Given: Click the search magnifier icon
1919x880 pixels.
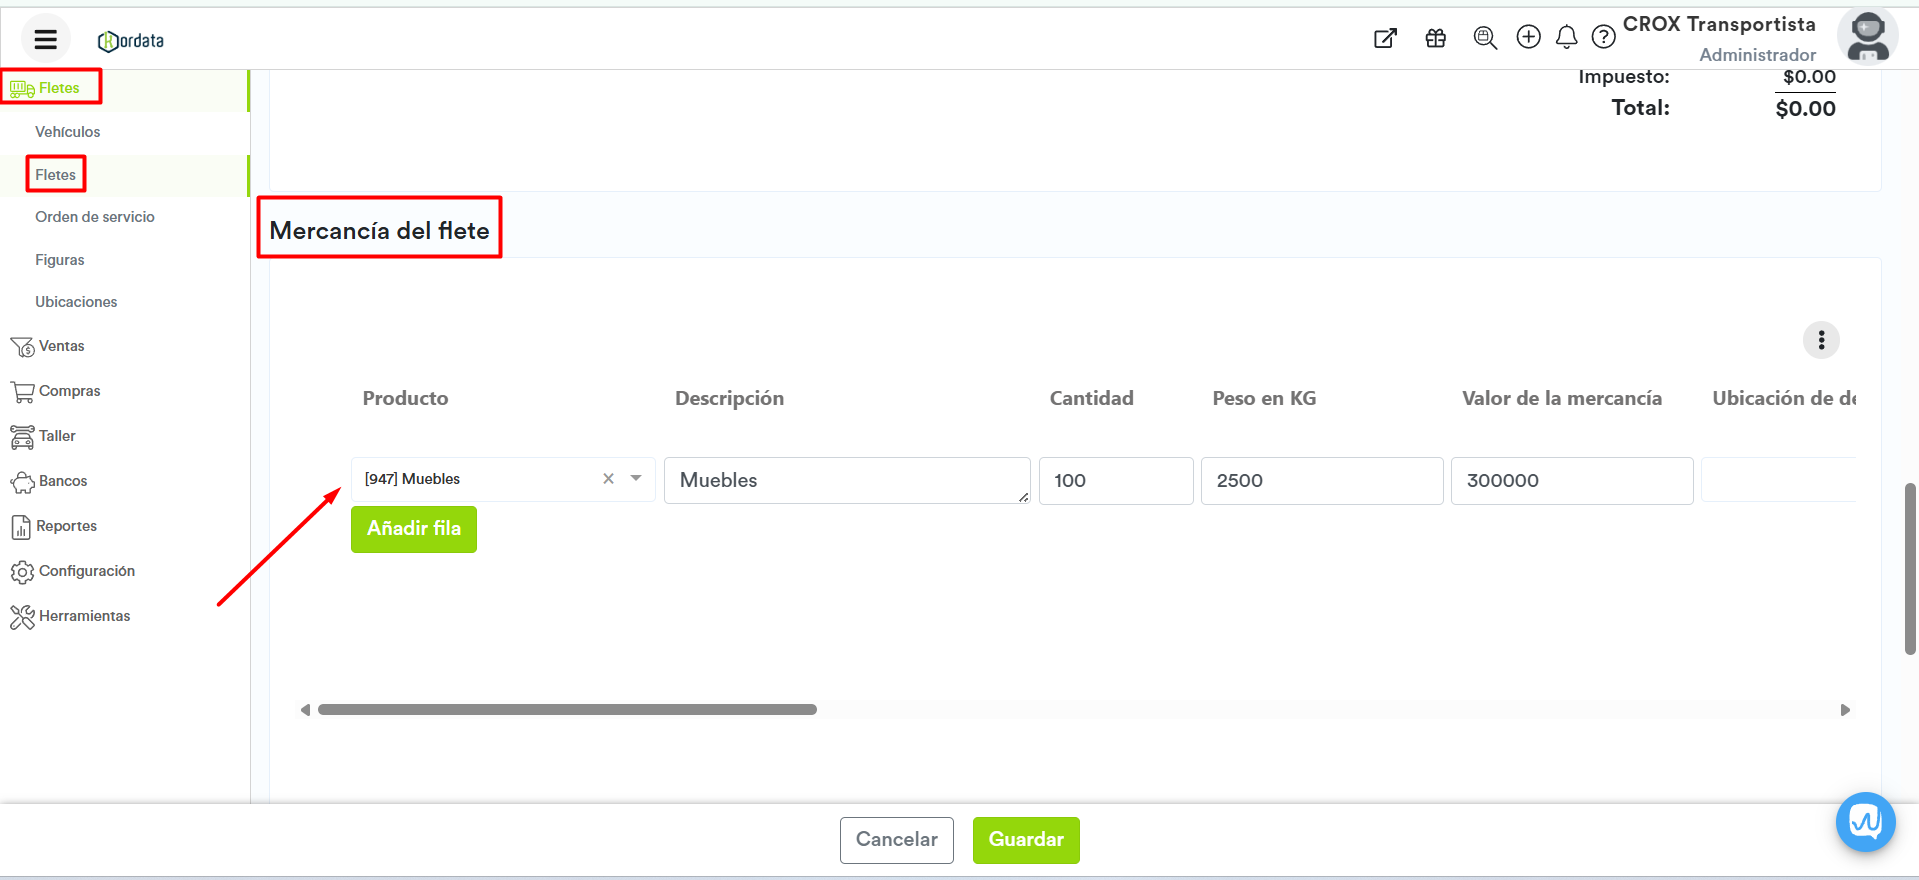Looking at the screenshot, I should pos(1485,38).
